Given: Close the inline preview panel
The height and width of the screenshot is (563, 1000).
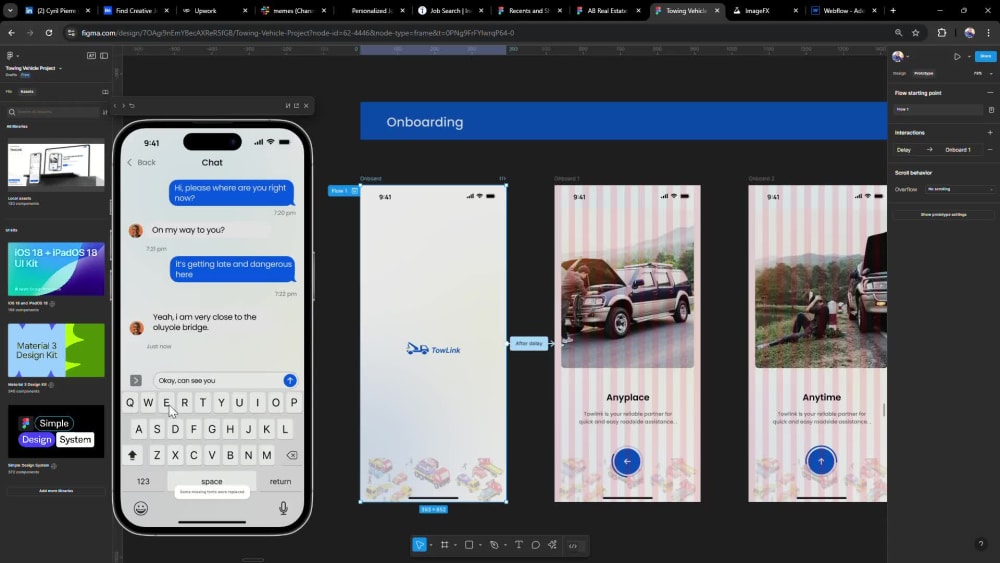Looking at the screenshot, I should [306, 106].
